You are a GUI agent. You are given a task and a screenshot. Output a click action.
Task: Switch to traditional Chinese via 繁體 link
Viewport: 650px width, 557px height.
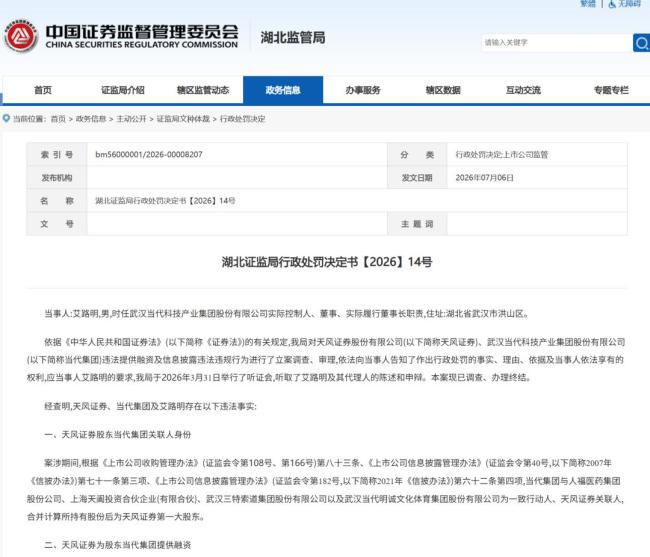point(587,4)
